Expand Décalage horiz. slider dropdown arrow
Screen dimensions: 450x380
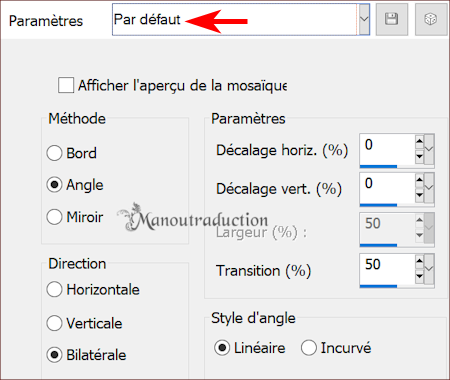pos(429,149)
